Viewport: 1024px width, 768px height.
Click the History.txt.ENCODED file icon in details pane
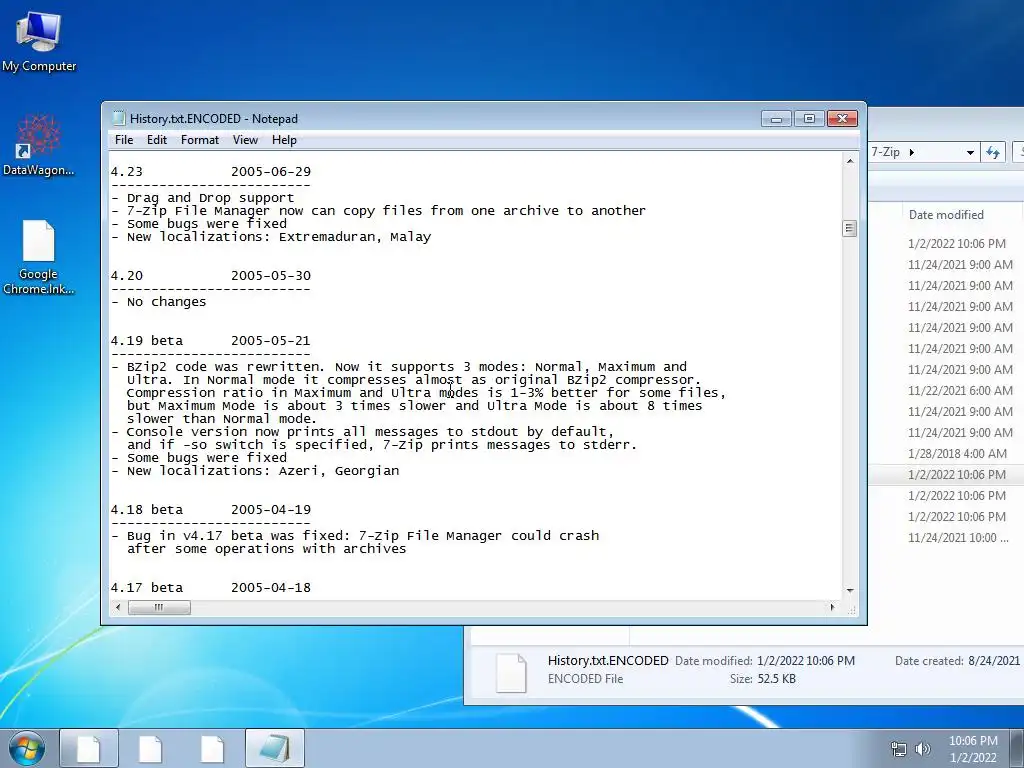pyautogui.click(x=511, y=672)
